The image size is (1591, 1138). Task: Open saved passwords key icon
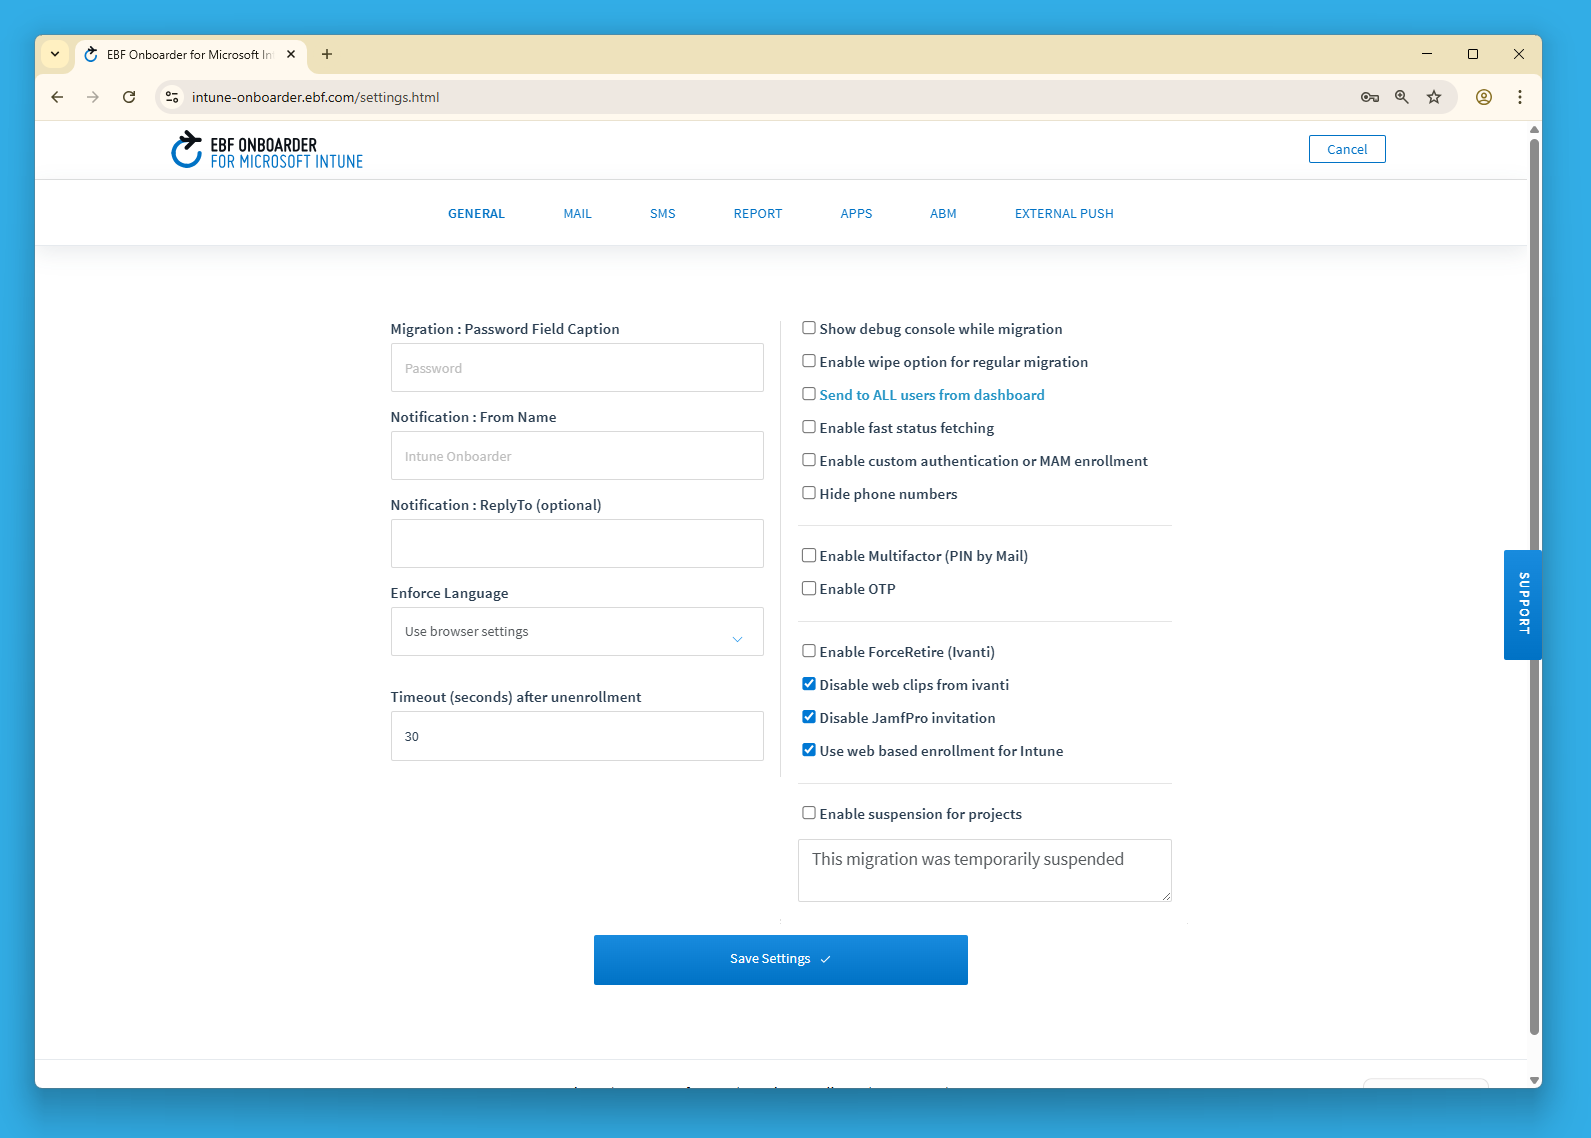tap(1370, 97)
